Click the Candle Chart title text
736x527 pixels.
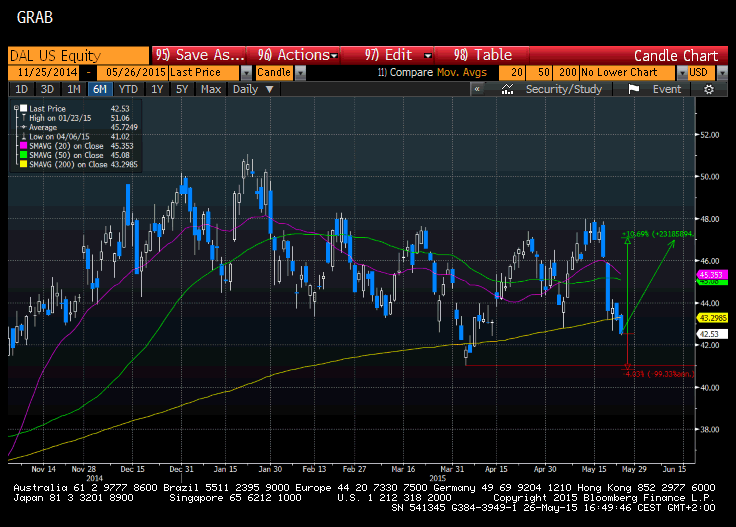676,56
